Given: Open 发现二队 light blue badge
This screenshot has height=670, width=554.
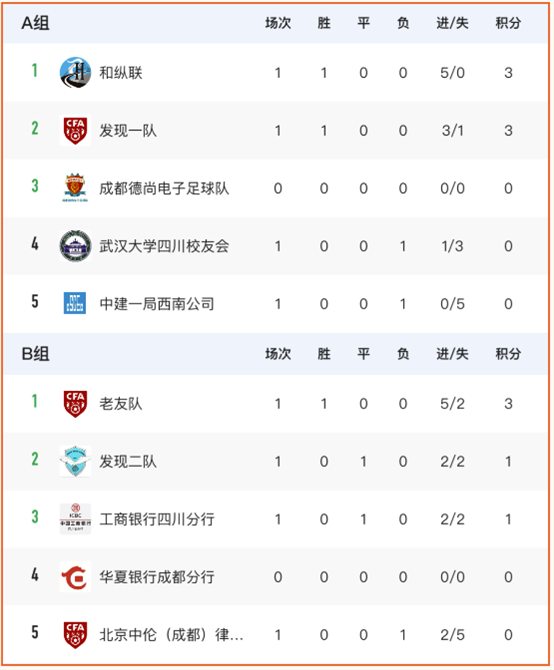Looking at the screenshot, I should point(75,461).
